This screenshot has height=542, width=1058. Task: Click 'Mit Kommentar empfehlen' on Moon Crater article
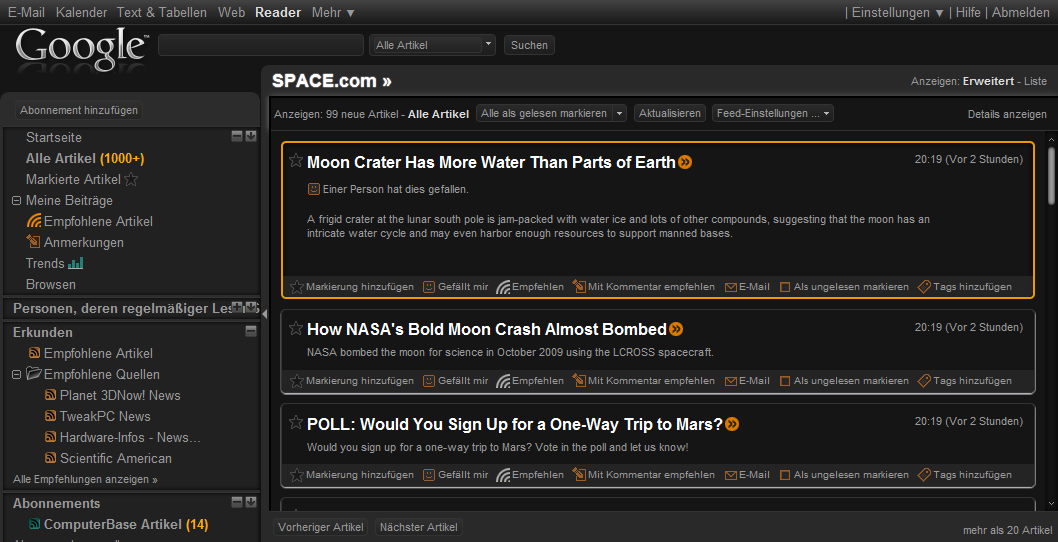pos(643,287)
